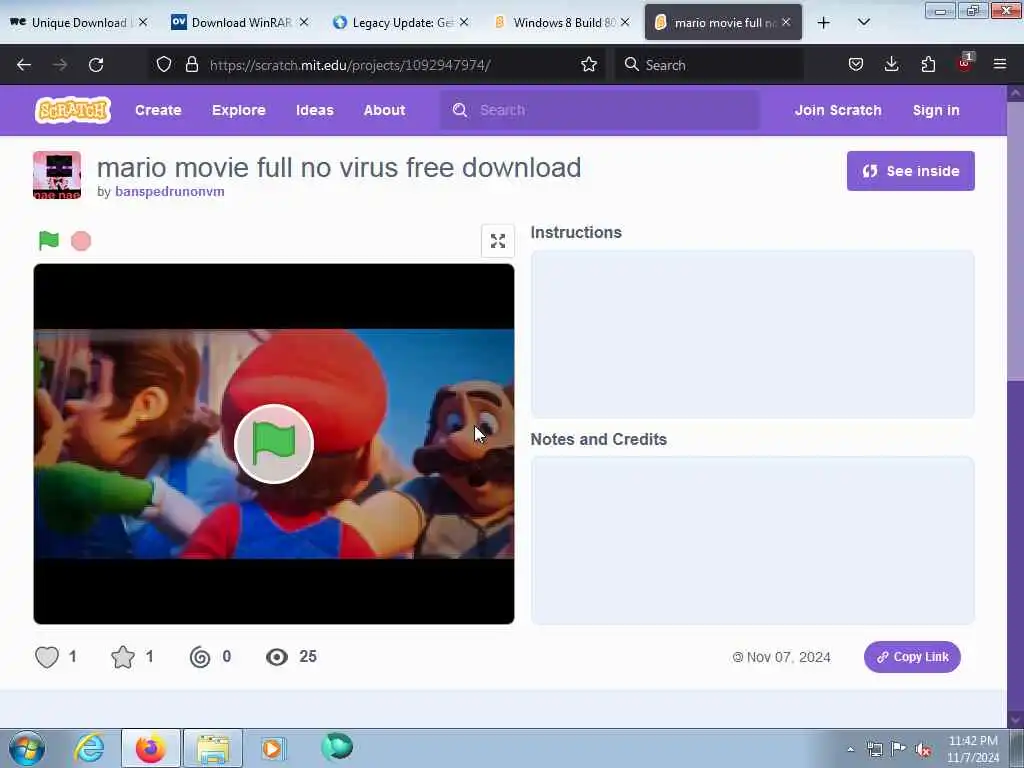Image resolution: width=1024 pixels, height=768 pixels.
Task: Click the views eye icon
Action: point(277,656)
